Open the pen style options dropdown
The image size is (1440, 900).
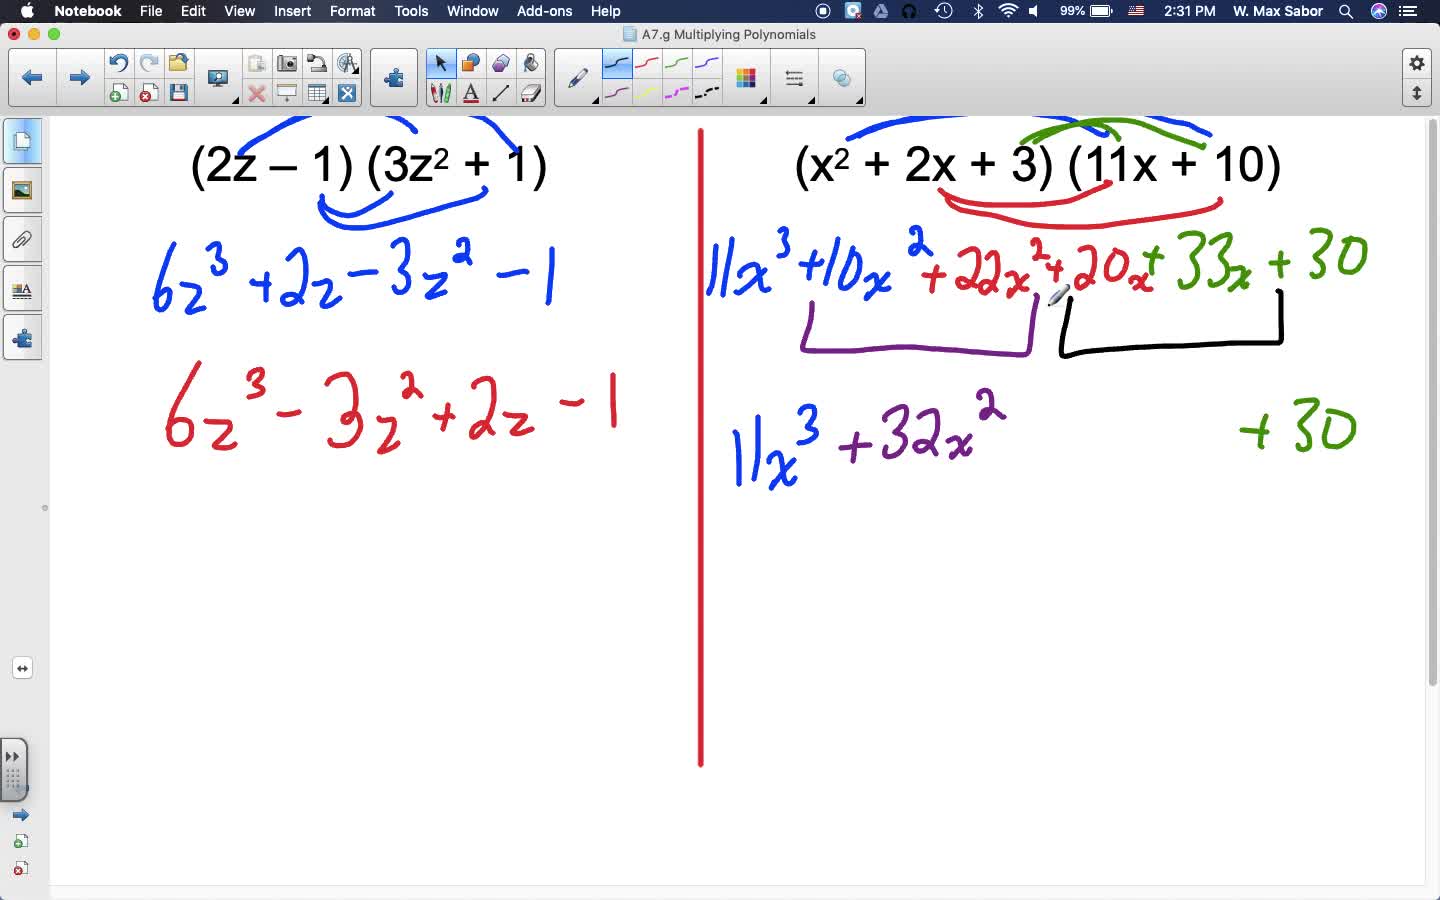click(x=594, y=101)
